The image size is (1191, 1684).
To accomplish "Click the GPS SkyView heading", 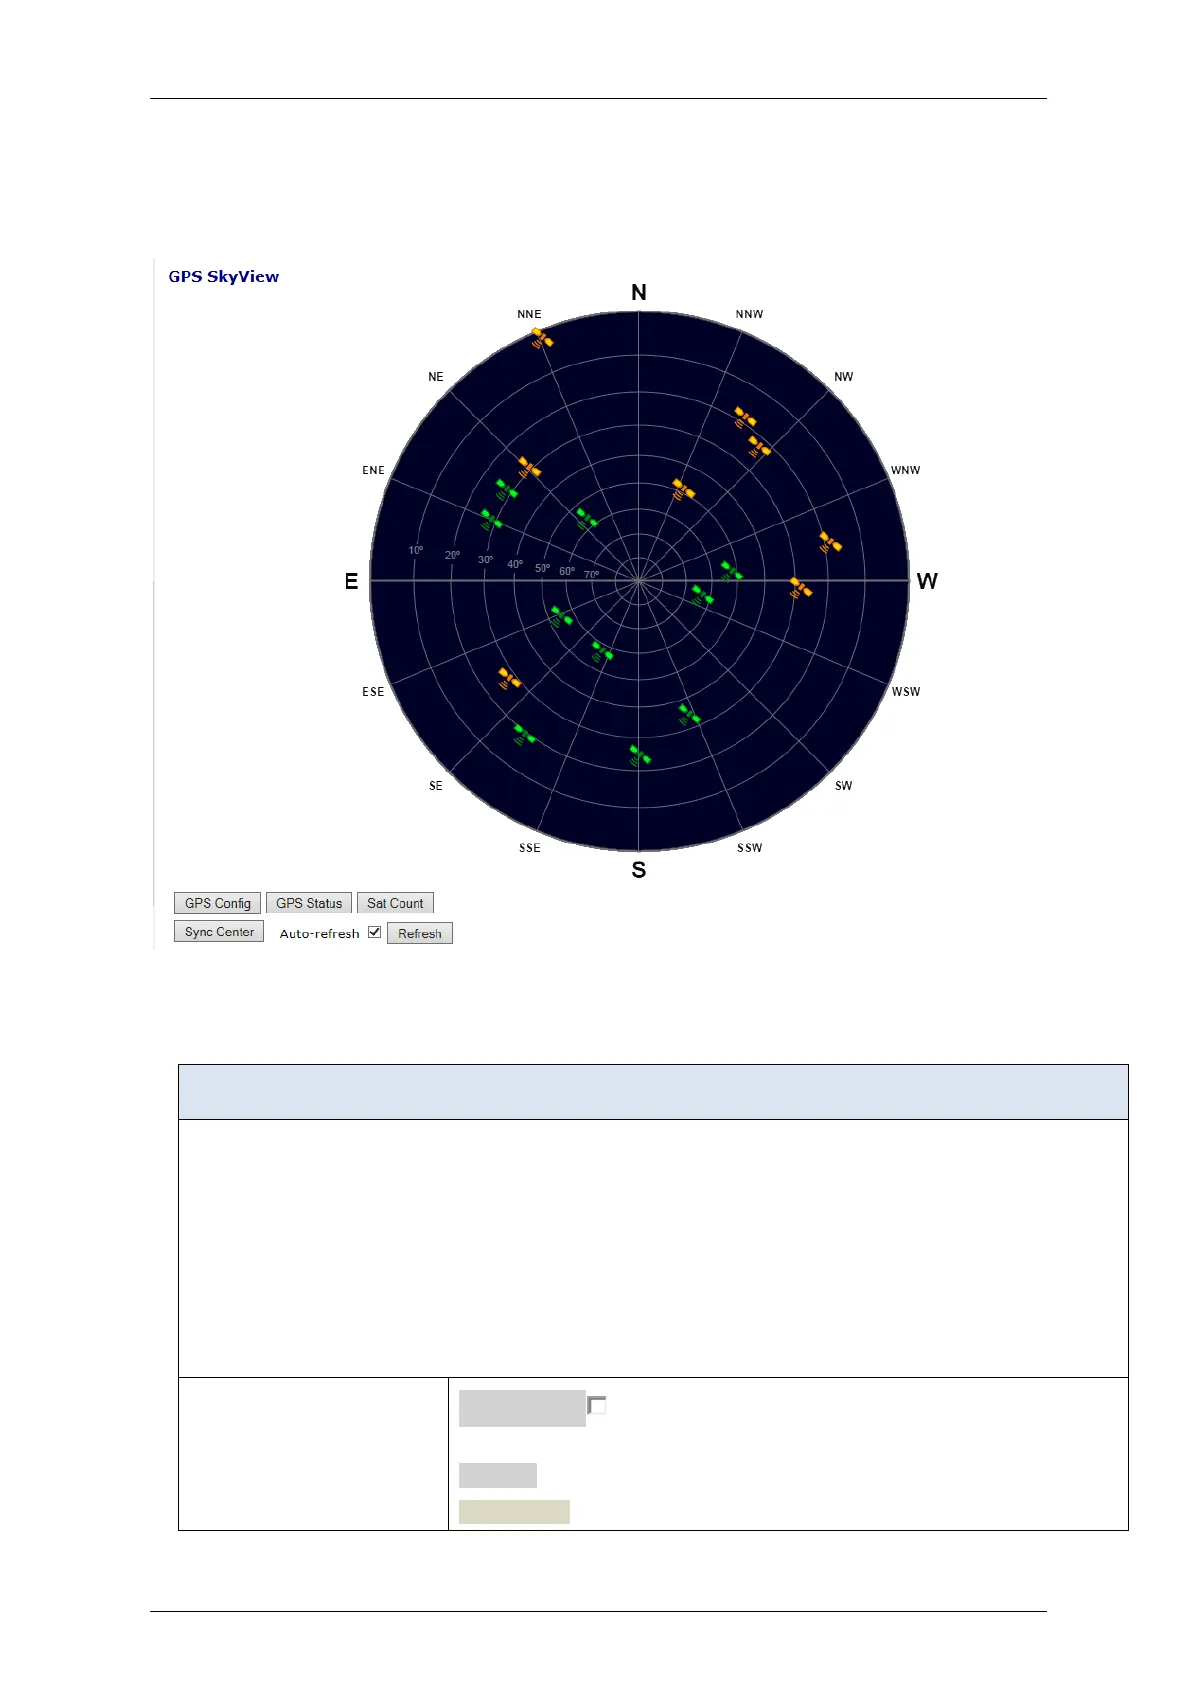I will pos(224,277).
